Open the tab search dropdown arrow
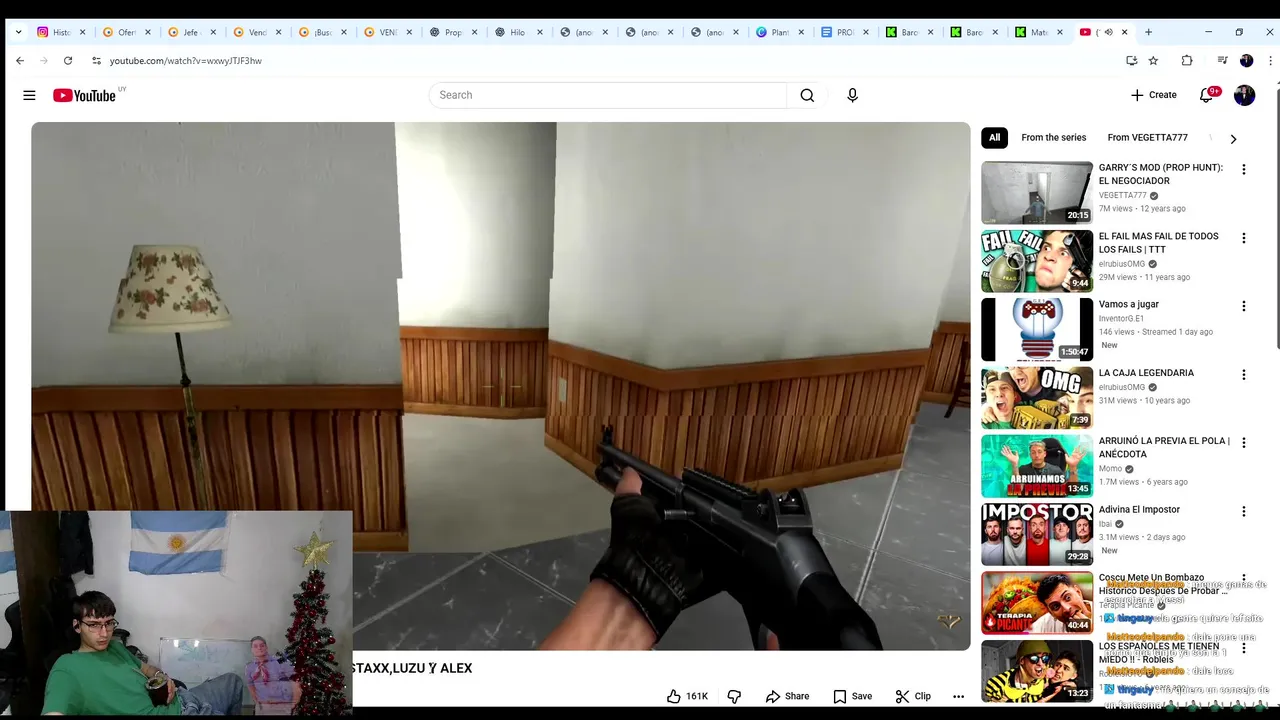 [x=18, y=32]
